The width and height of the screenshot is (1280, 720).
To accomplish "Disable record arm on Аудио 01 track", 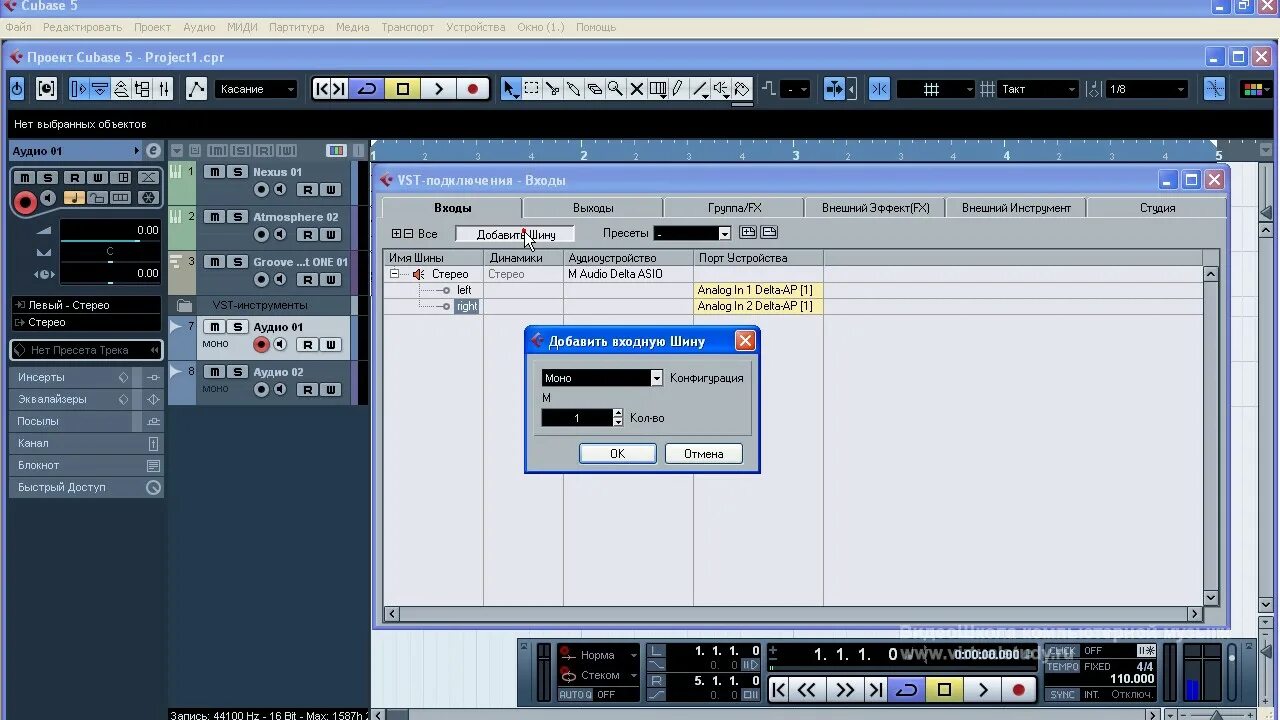I will tap(261, 345).
